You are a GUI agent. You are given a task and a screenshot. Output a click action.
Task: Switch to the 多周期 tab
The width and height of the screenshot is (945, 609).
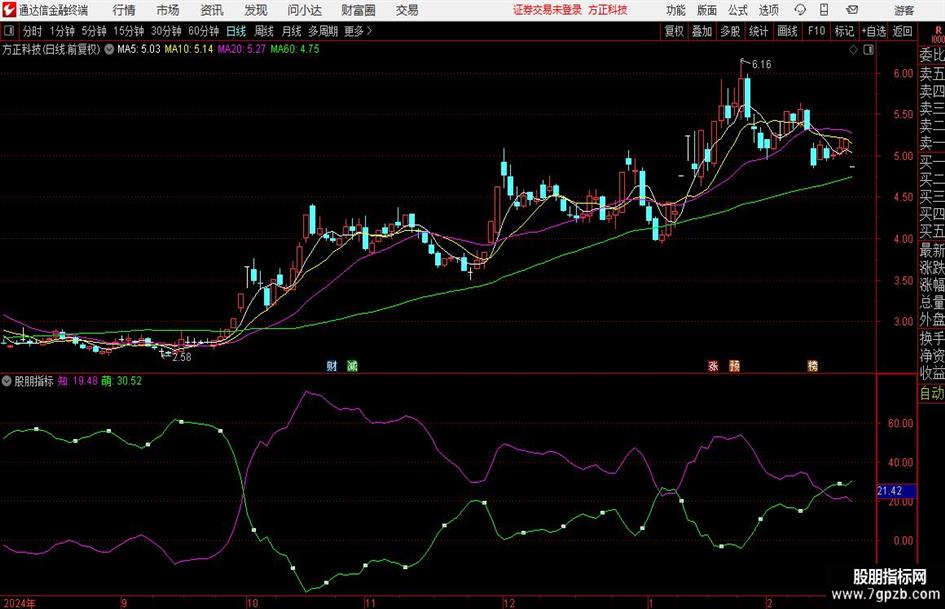tap(323, 31)
